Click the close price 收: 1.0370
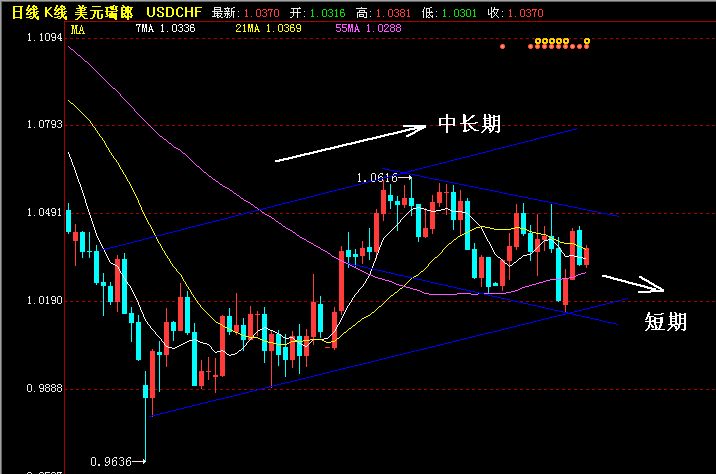 click(x=515, y=13)
